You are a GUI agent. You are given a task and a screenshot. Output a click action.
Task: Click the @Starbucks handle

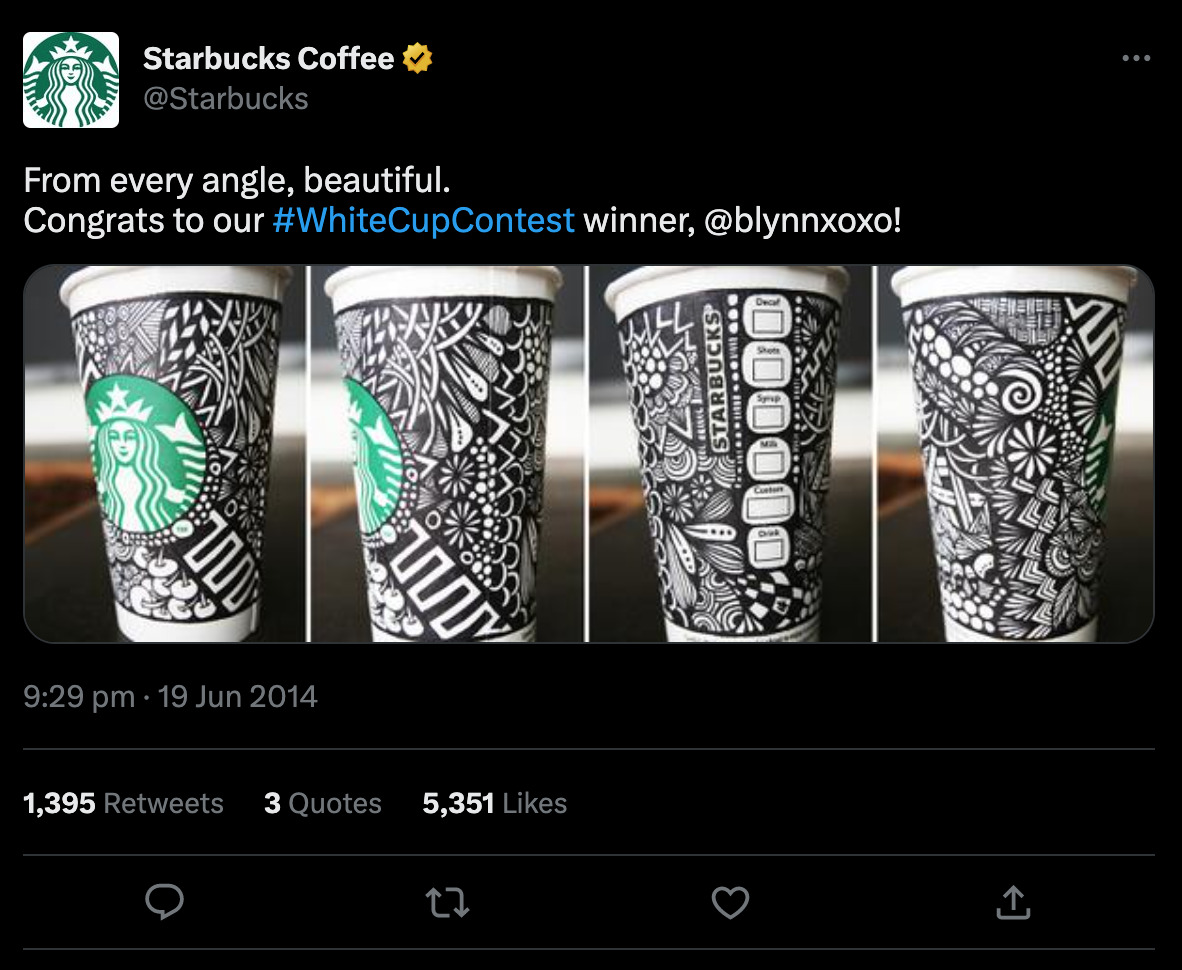[x=225, y=98]
